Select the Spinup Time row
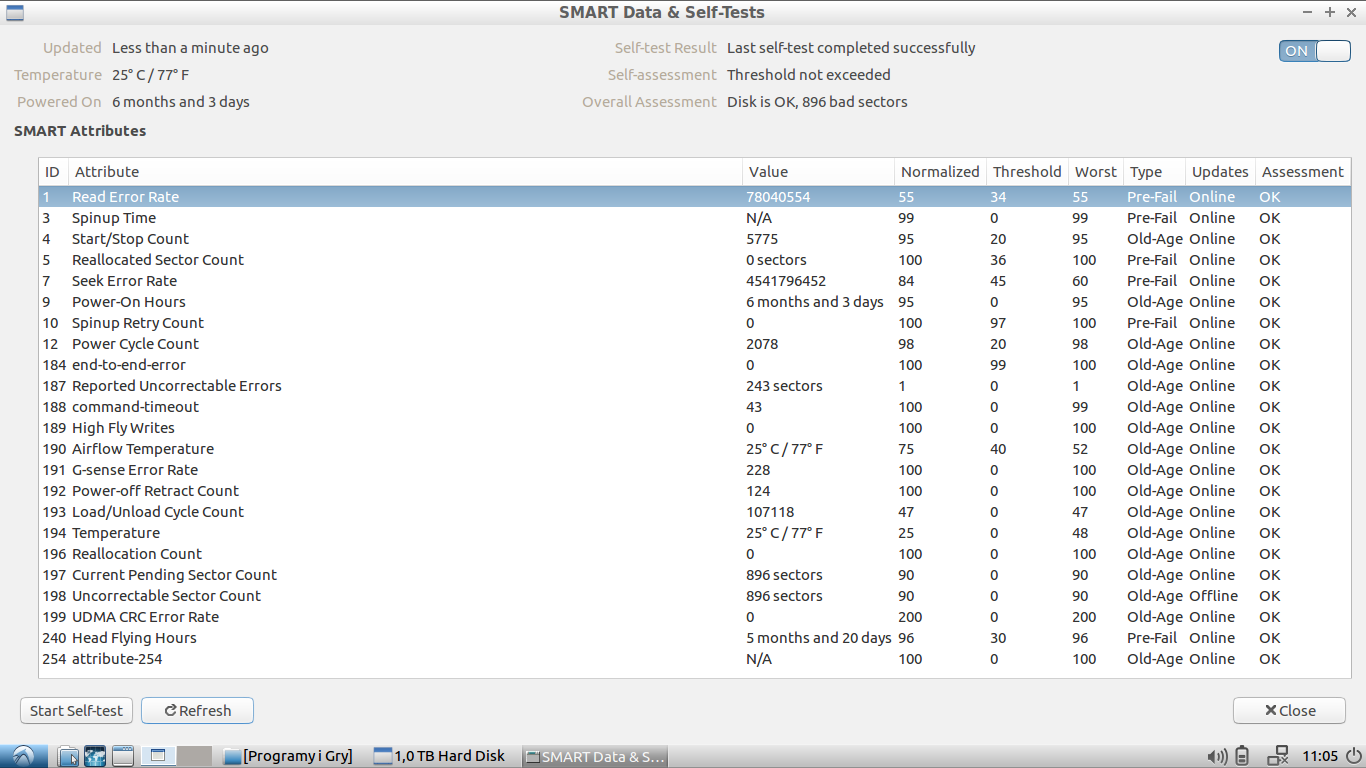 coord(694,218)
